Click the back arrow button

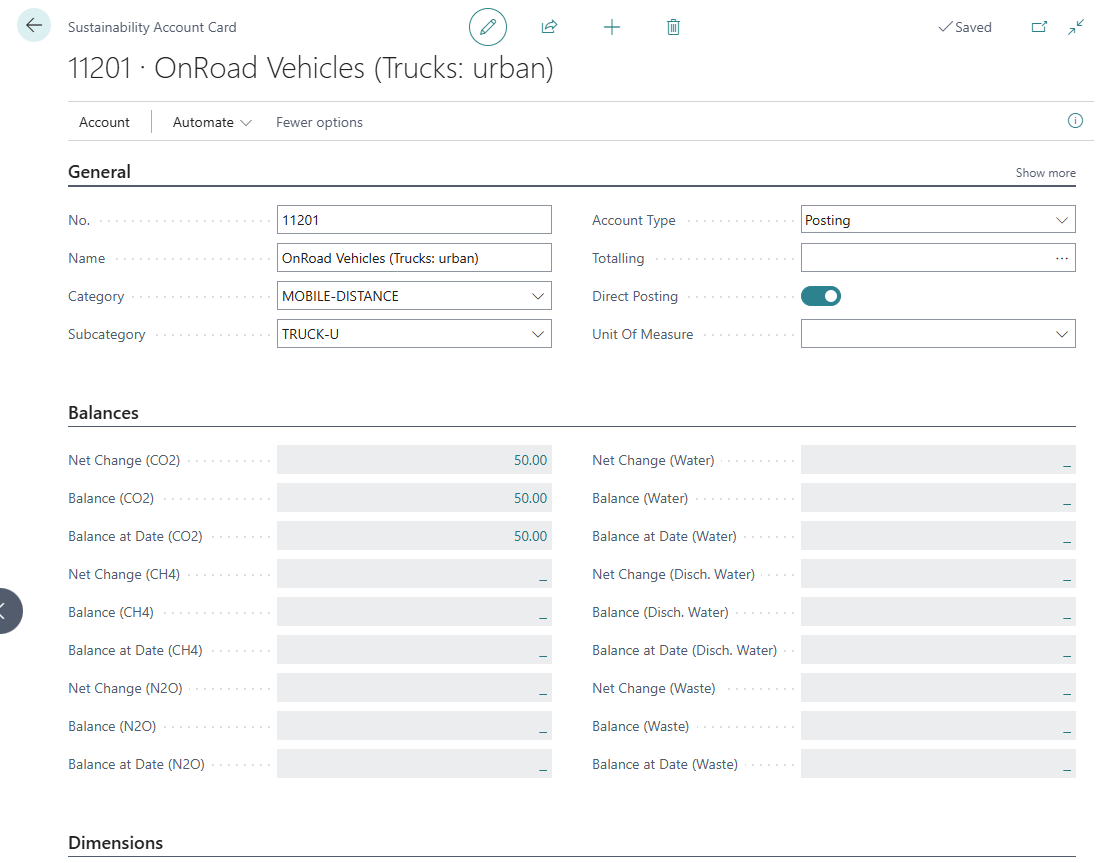click(34, 26)
